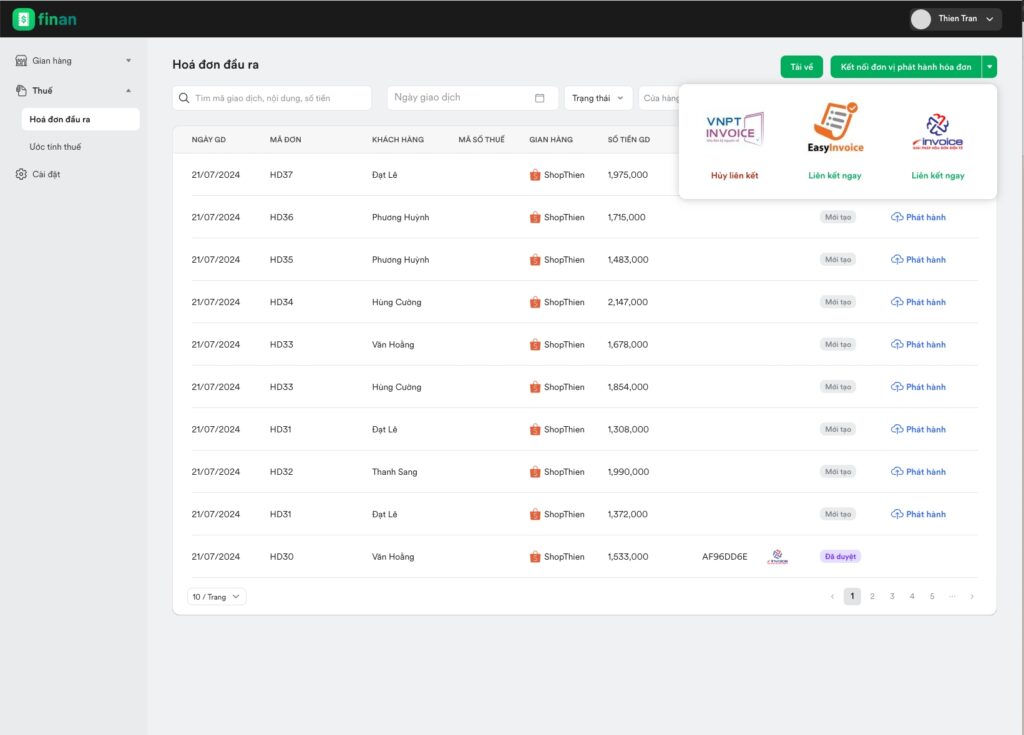
Task: Go to page 5
Action: (932, 596)
